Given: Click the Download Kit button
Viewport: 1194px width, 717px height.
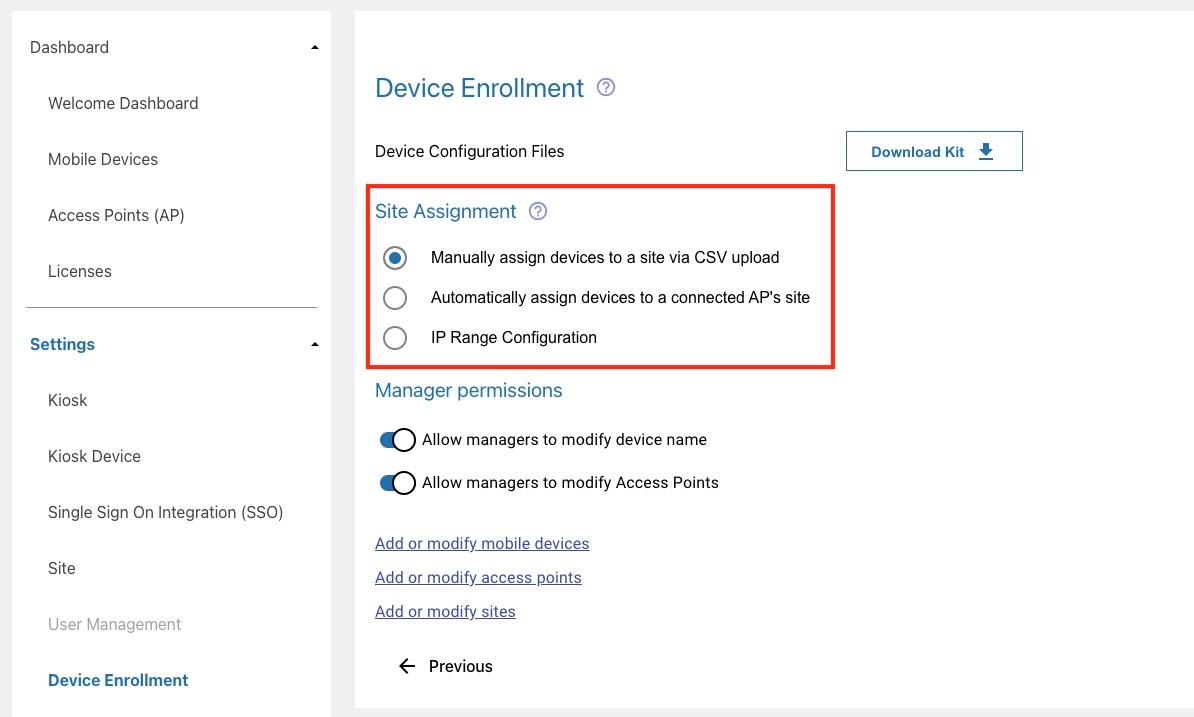Looking at the screenshot, I should 933,151.
